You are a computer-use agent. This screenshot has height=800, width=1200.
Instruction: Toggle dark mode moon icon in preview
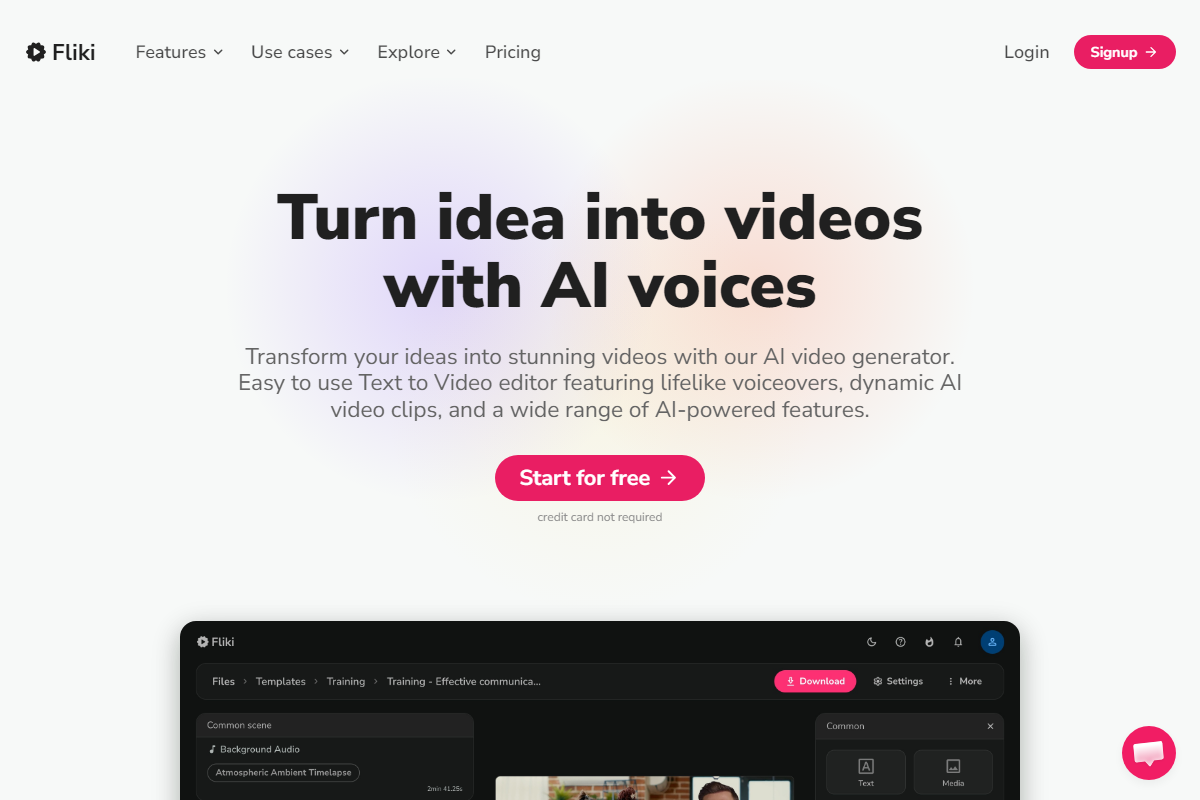click(x=872, y=642)
